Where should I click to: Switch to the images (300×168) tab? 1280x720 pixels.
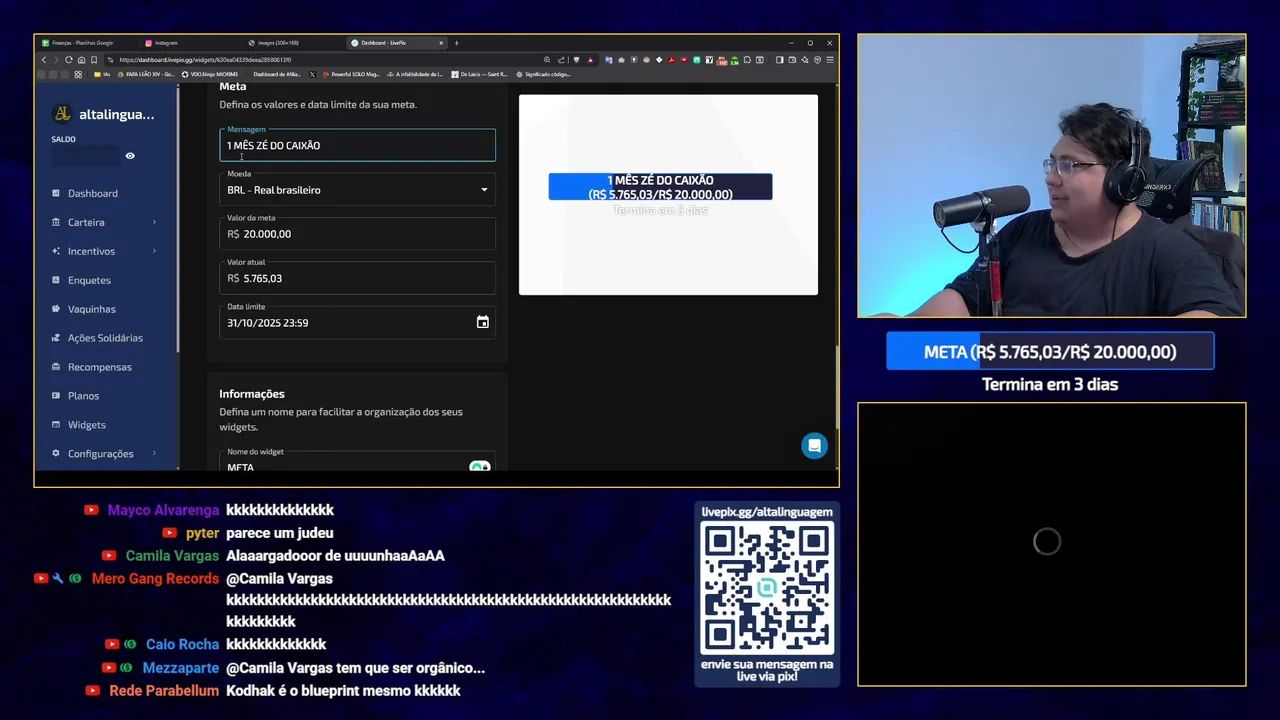coord(293,43)
